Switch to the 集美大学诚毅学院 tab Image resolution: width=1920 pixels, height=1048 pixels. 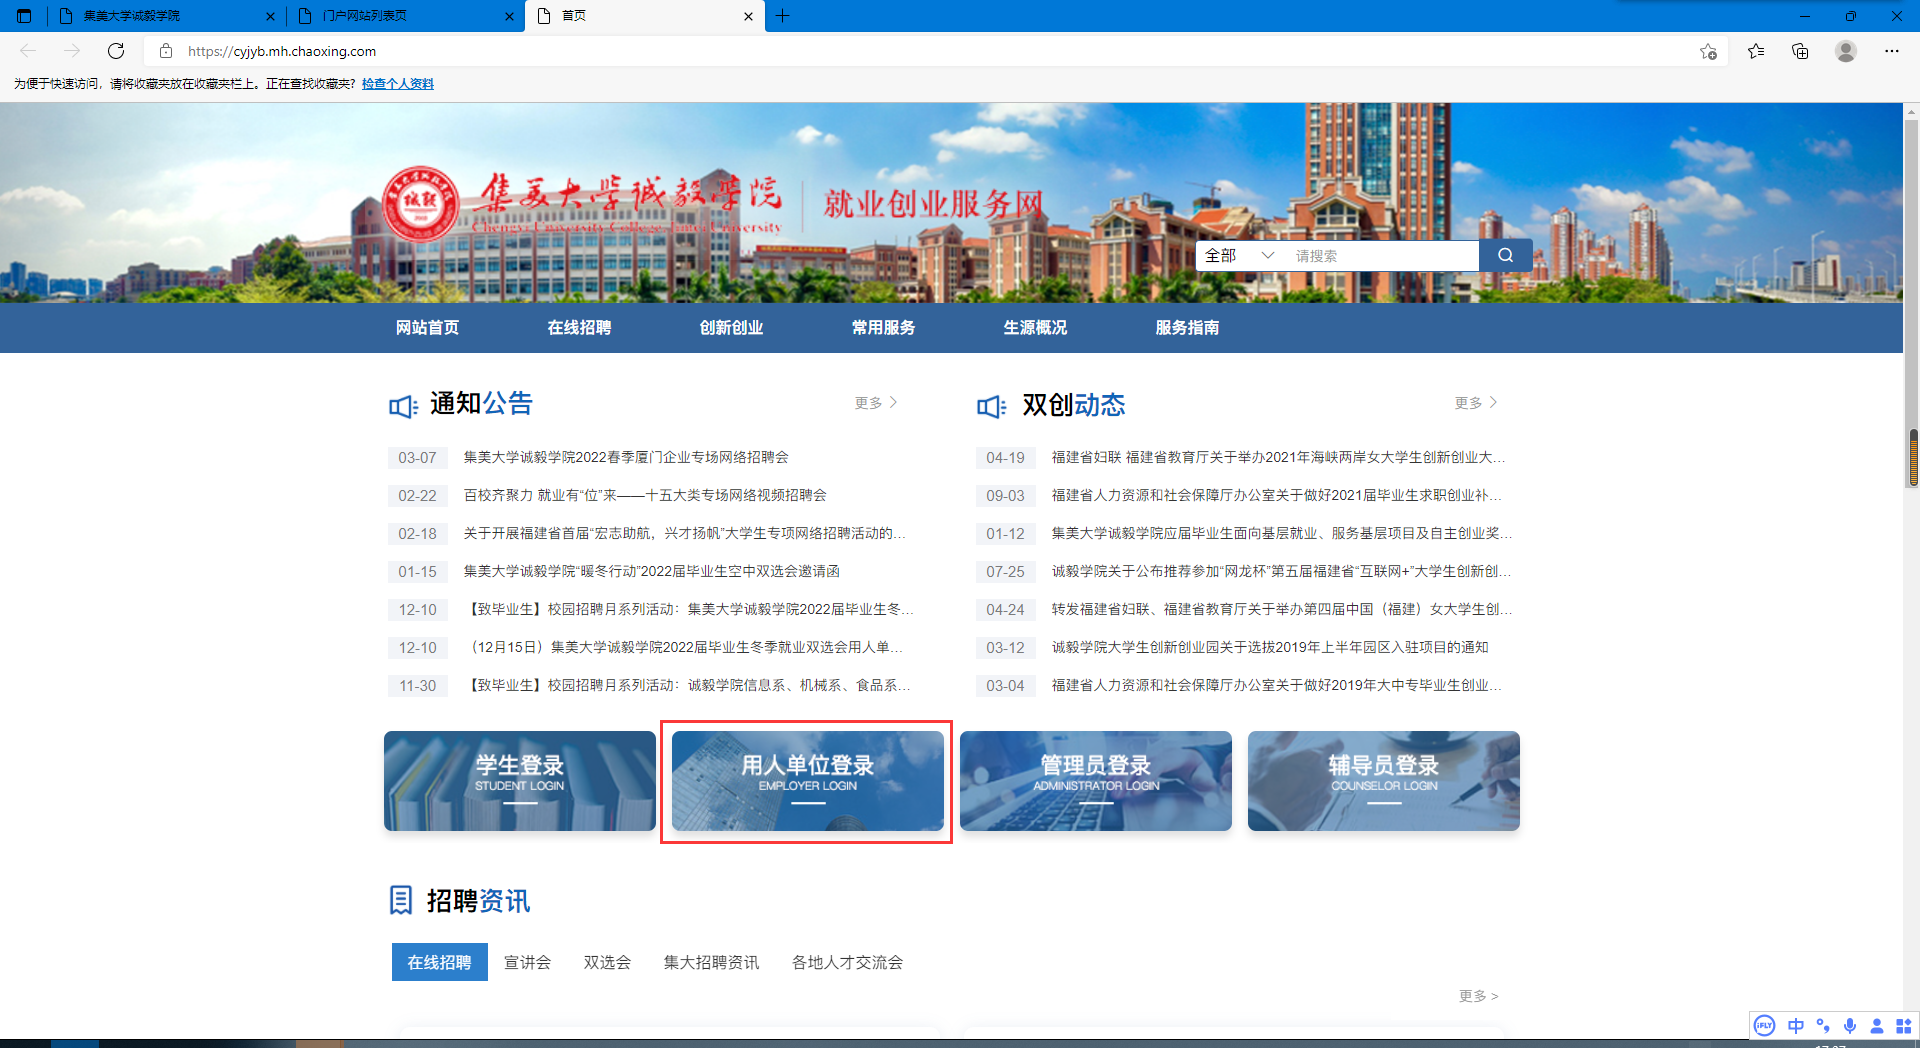coord(166,16)
